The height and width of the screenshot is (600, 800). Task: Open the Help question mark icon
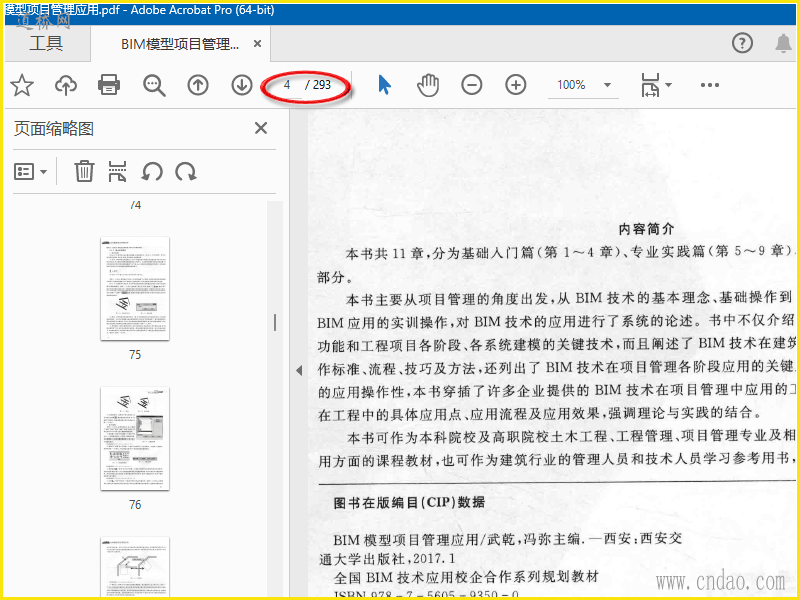tap(742, 43)
